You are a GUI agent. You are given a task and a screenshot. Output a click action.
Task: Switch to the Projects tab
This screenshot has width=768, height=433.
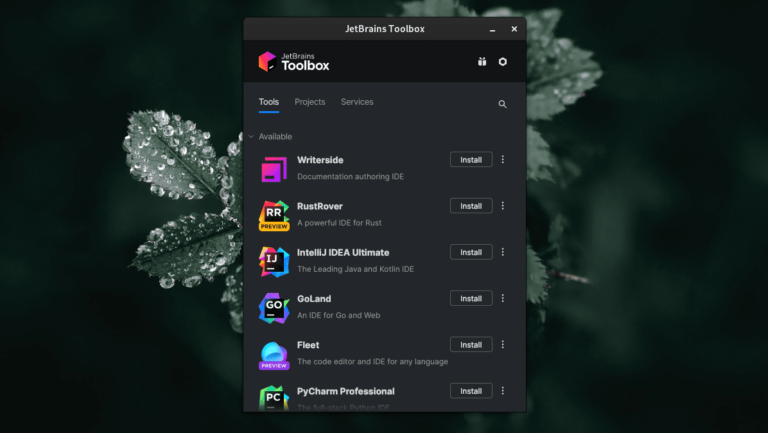point(310,102)
